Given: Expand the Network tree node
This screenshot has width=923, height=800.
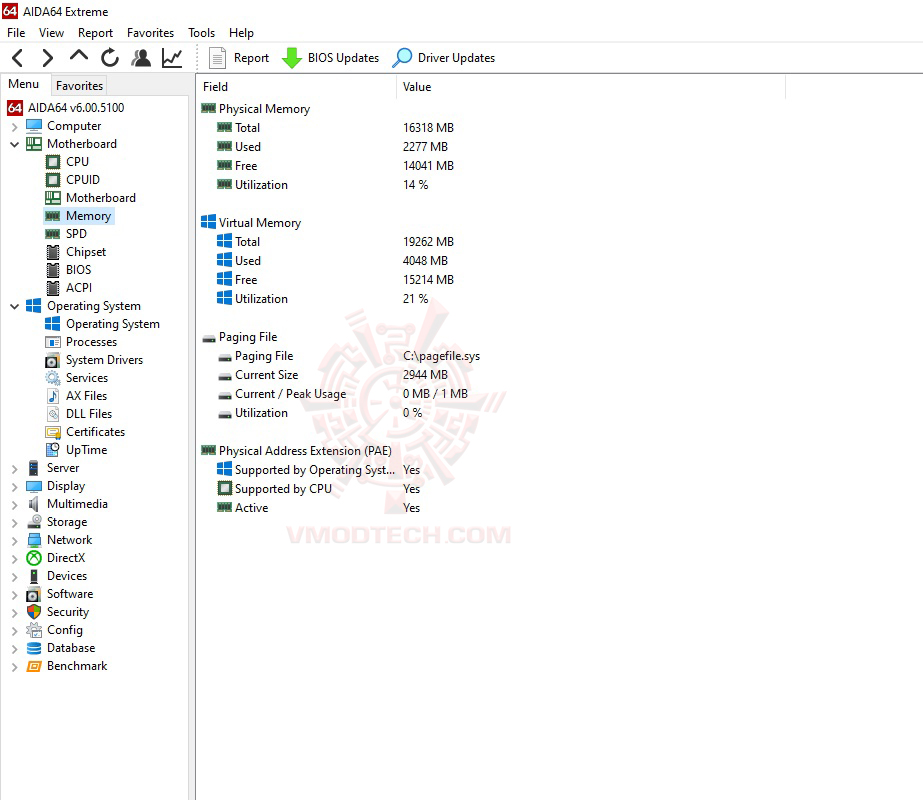Looking at the screenshot, I should [15, 540].
